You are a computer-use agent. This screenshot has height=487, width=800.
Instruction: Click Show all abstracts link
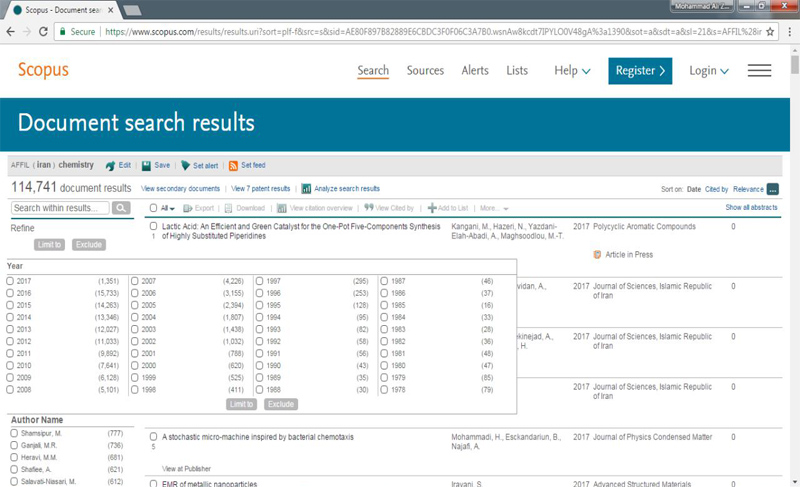coord(752,208)
